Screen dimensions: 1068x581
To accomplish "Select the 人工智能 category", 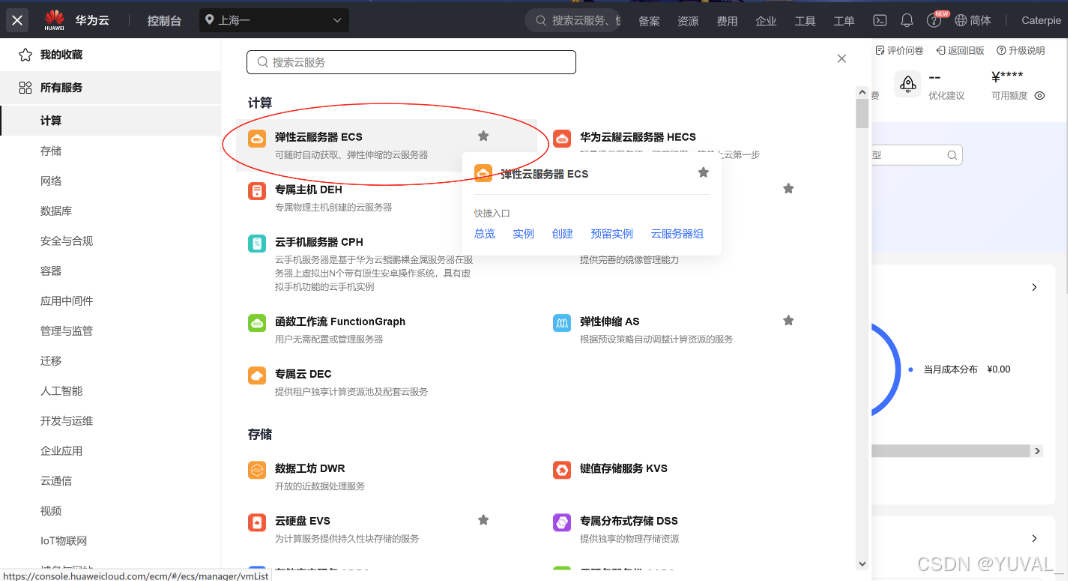I will tap(61, 390).
